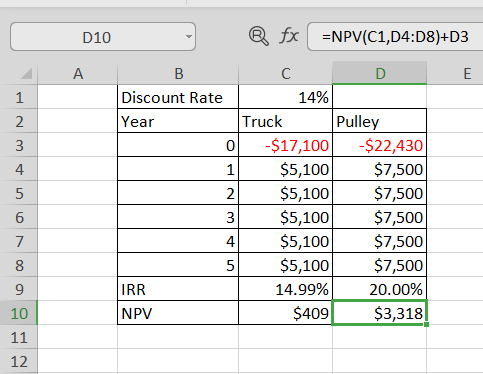Select Pulley $7,500 in Year 4 row
This screenshot has width=483, height=374.
[x=380, y=241]
